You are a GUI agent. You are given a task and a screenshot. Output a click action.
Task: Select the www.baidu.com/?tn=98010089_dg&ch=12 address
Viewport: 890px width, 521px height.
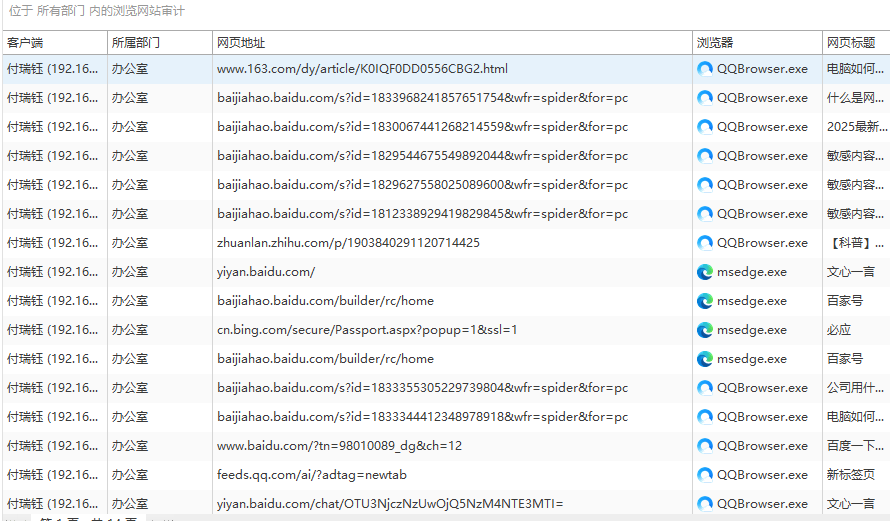(339, 446)
